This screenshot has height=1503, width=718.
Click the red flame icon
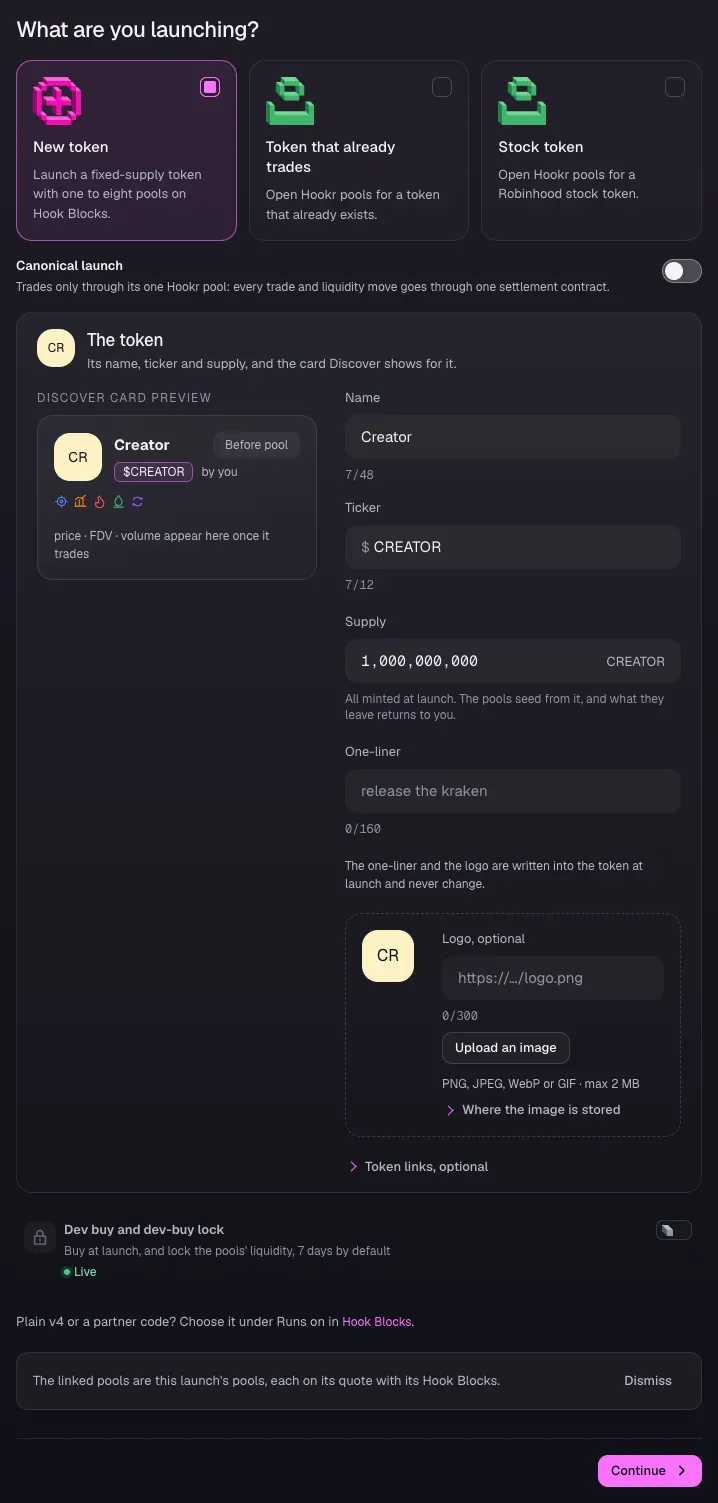tap(99, 501)
